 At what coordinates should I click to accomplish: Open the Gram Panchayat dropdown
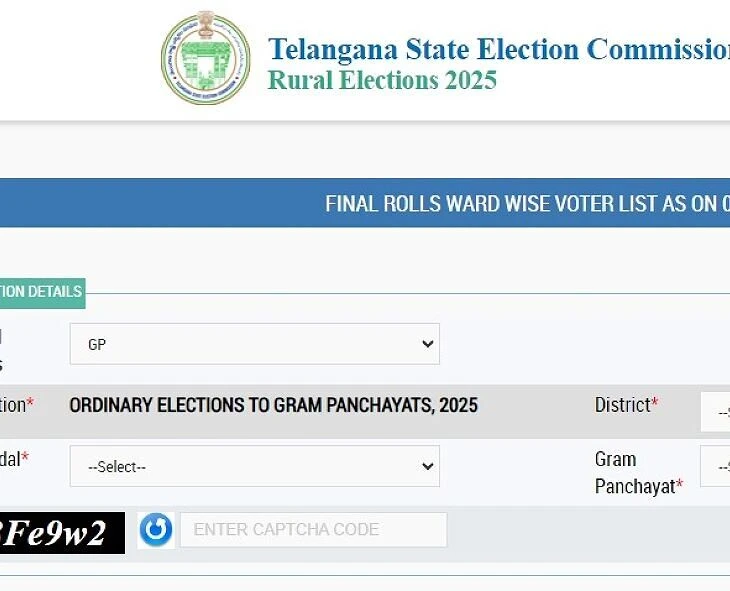point(716,466)
